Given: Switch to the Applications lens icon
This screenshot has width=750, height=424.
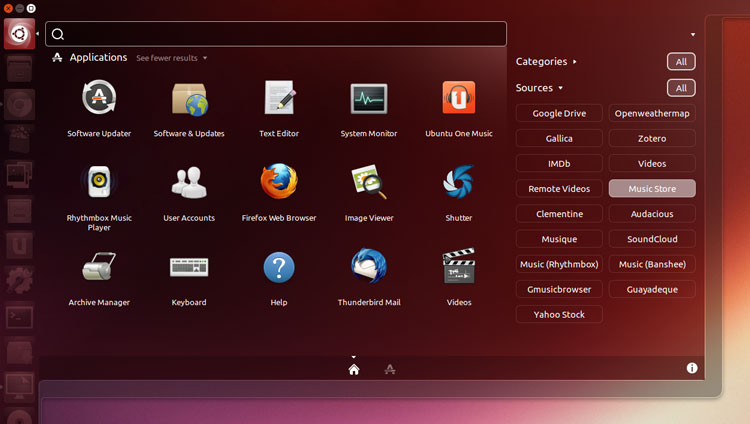Looking at the screenshot, I should tap(390, 369).
